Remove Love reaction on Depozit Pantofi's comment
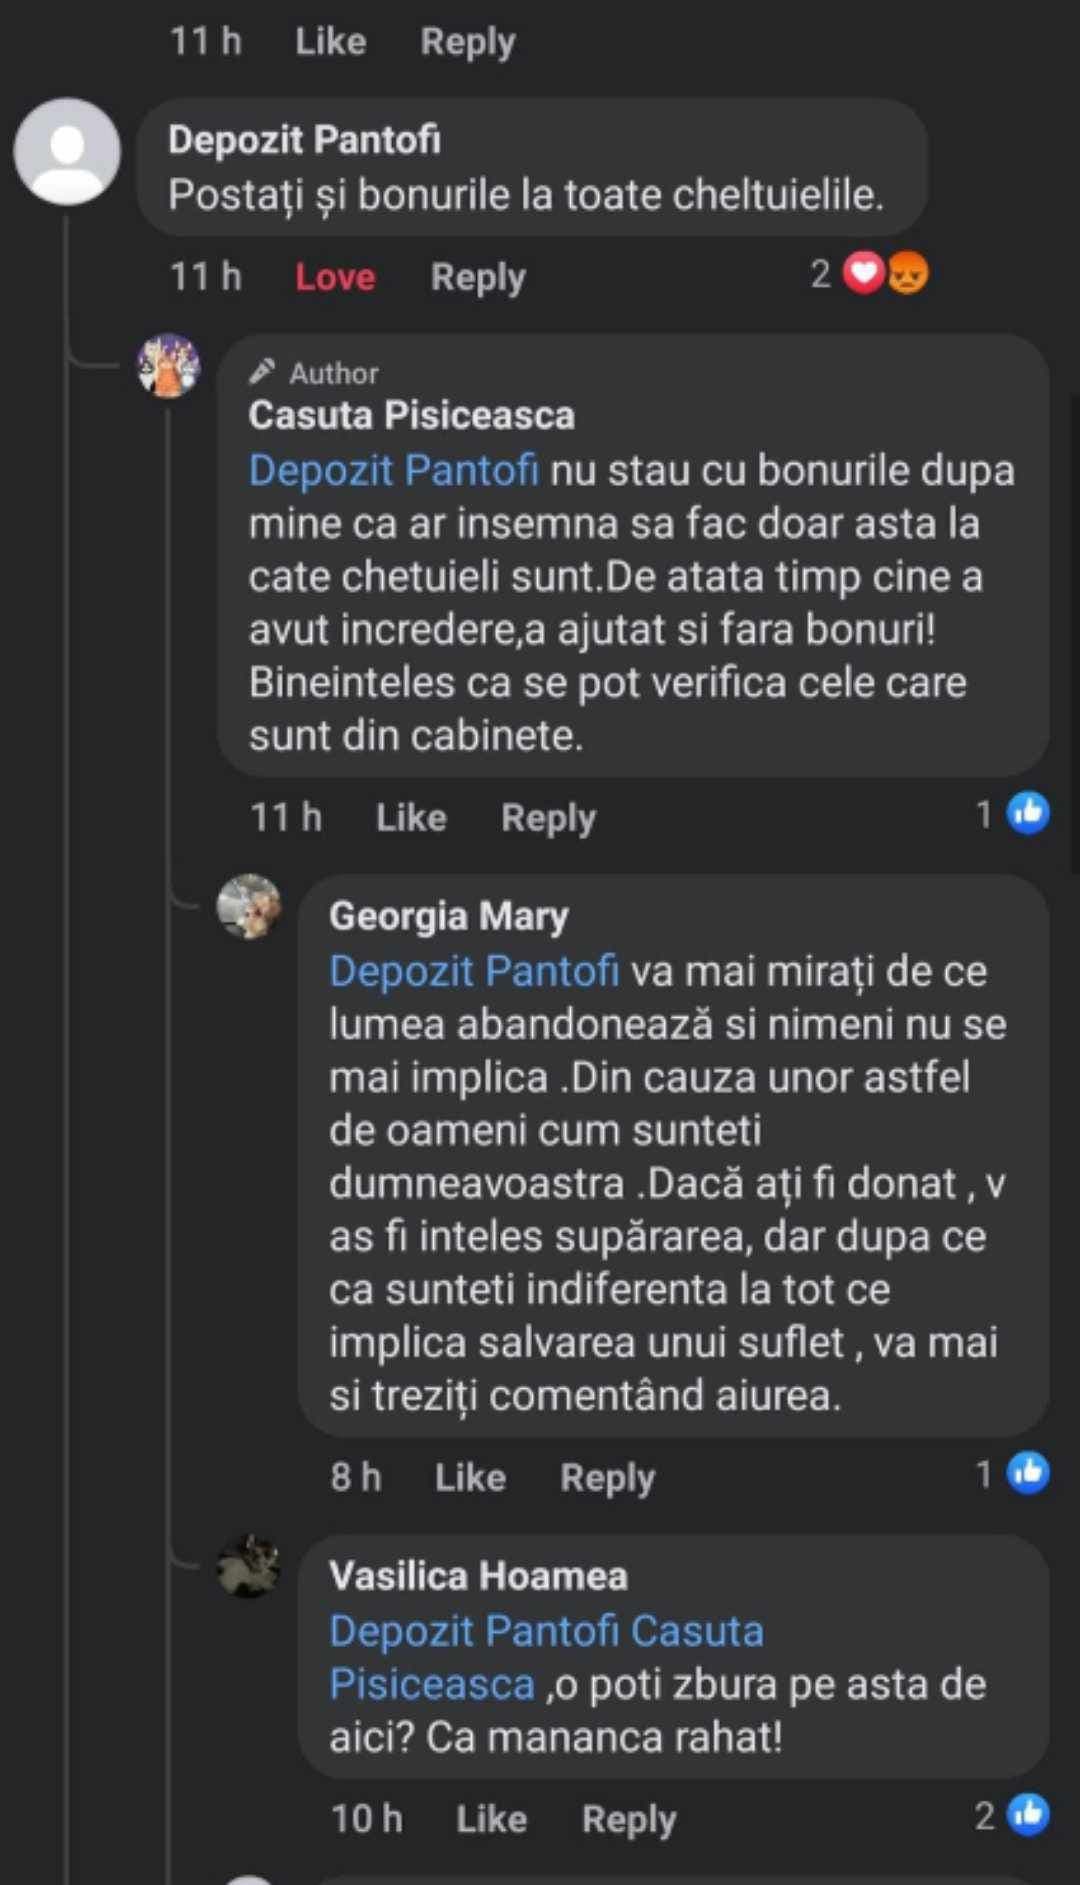This screenshot has height=1885, width=1080. click(335, 277)
